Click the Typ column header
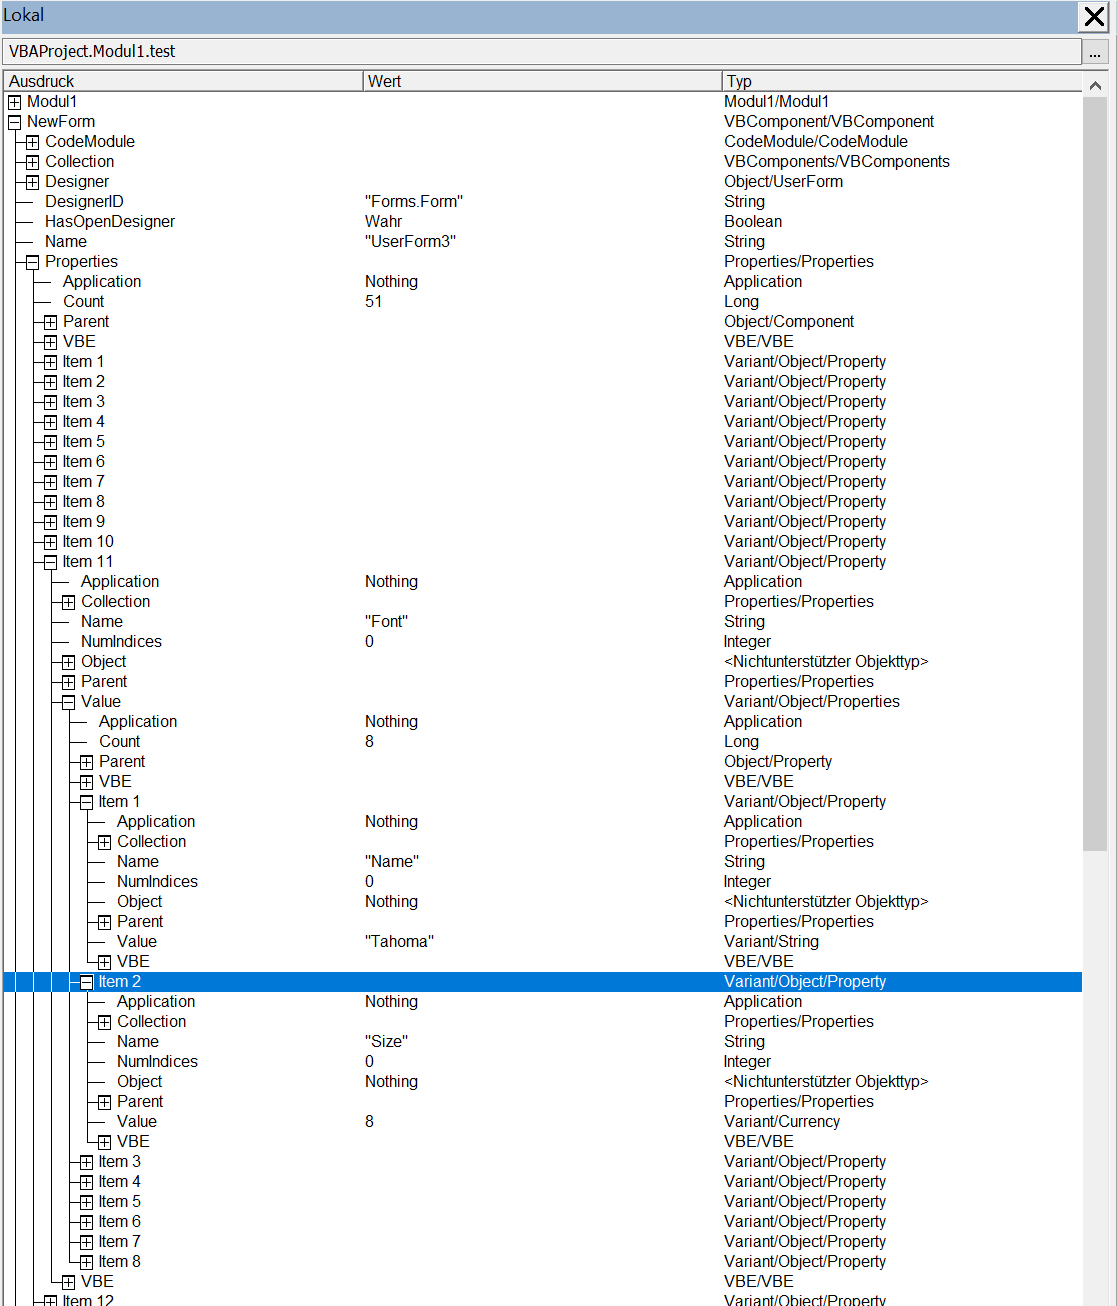 901,81
